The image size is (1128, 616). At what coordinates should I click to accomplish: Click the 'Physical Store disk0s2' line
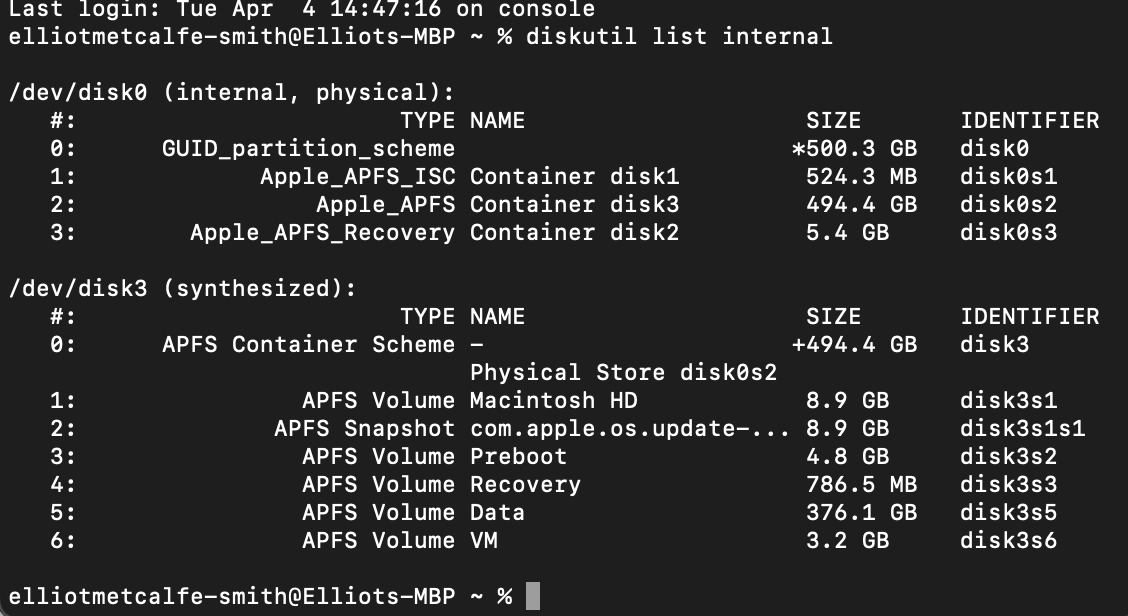[623, 373]
